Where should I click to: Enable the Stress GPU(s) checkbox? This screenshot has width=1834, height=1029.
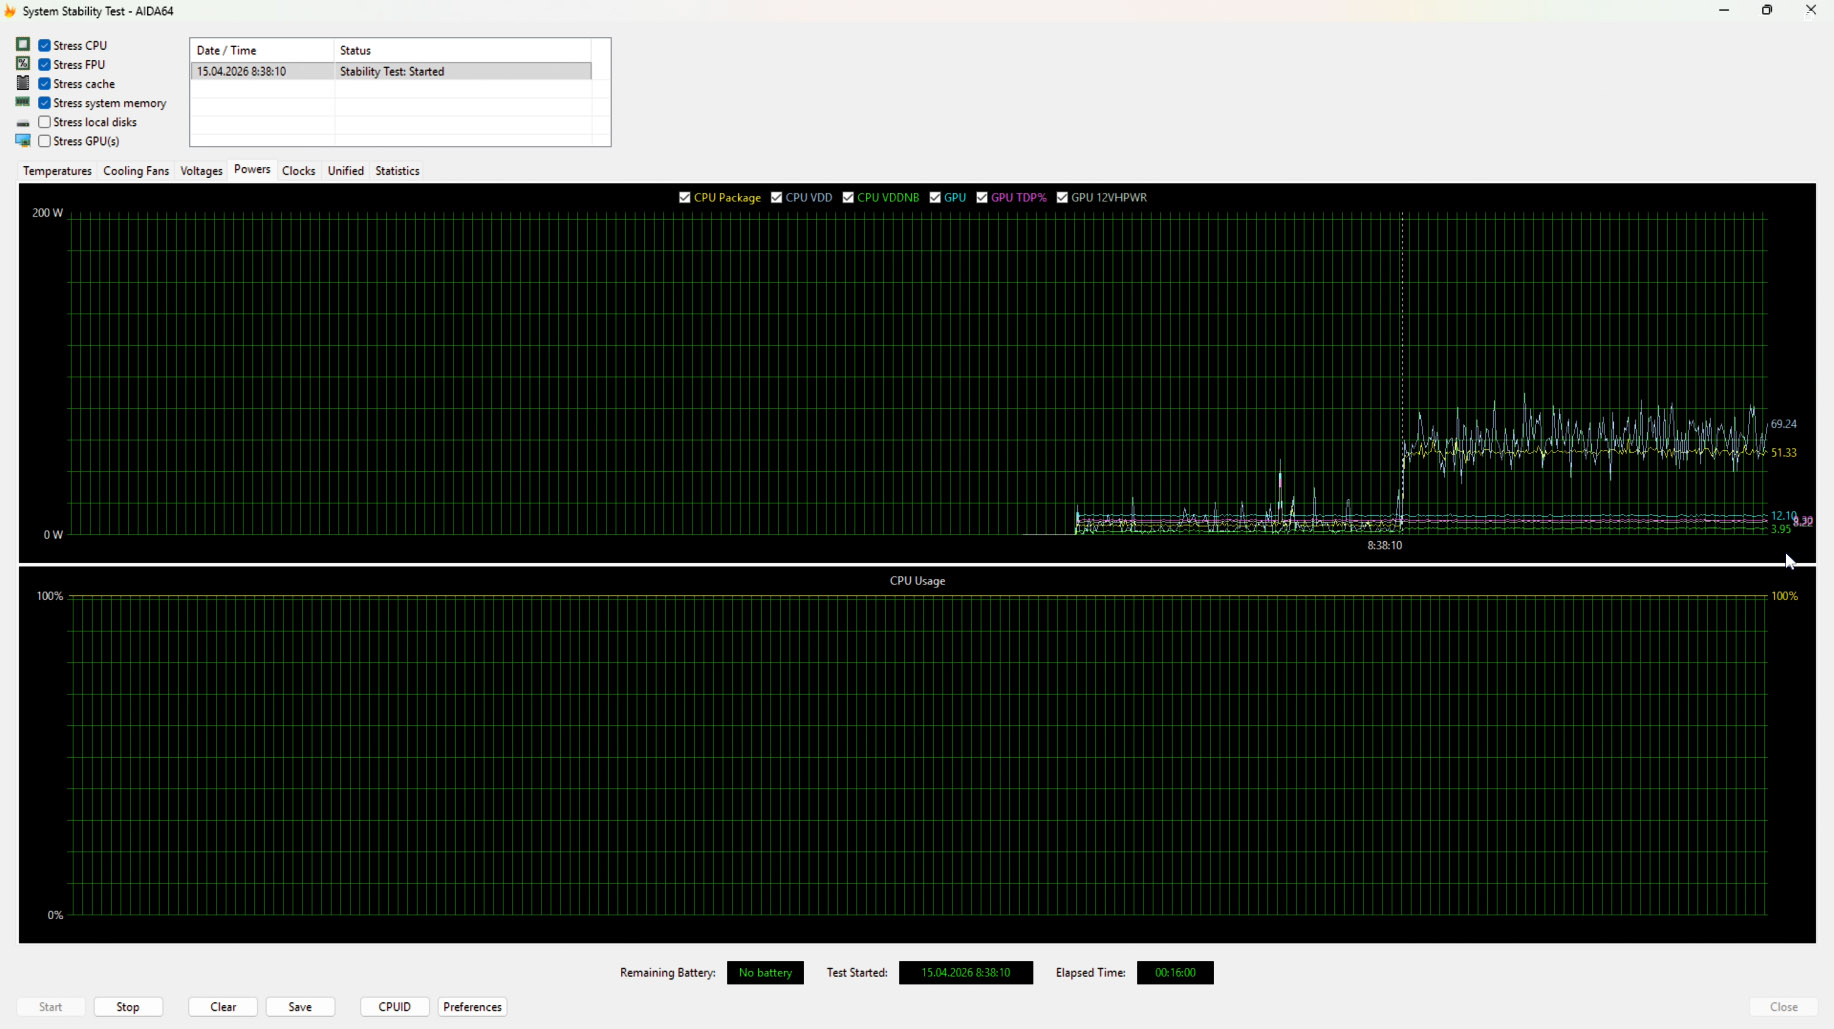[45, 141]
